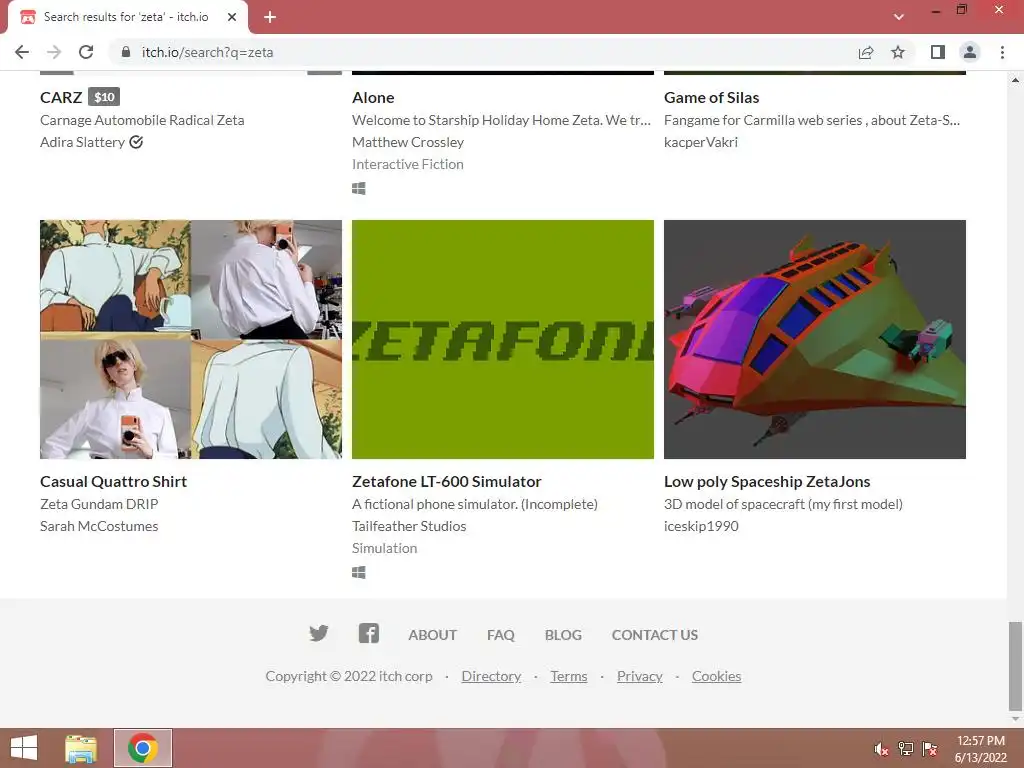
Task: Open Windows Start menu
Action: (24, 748)
